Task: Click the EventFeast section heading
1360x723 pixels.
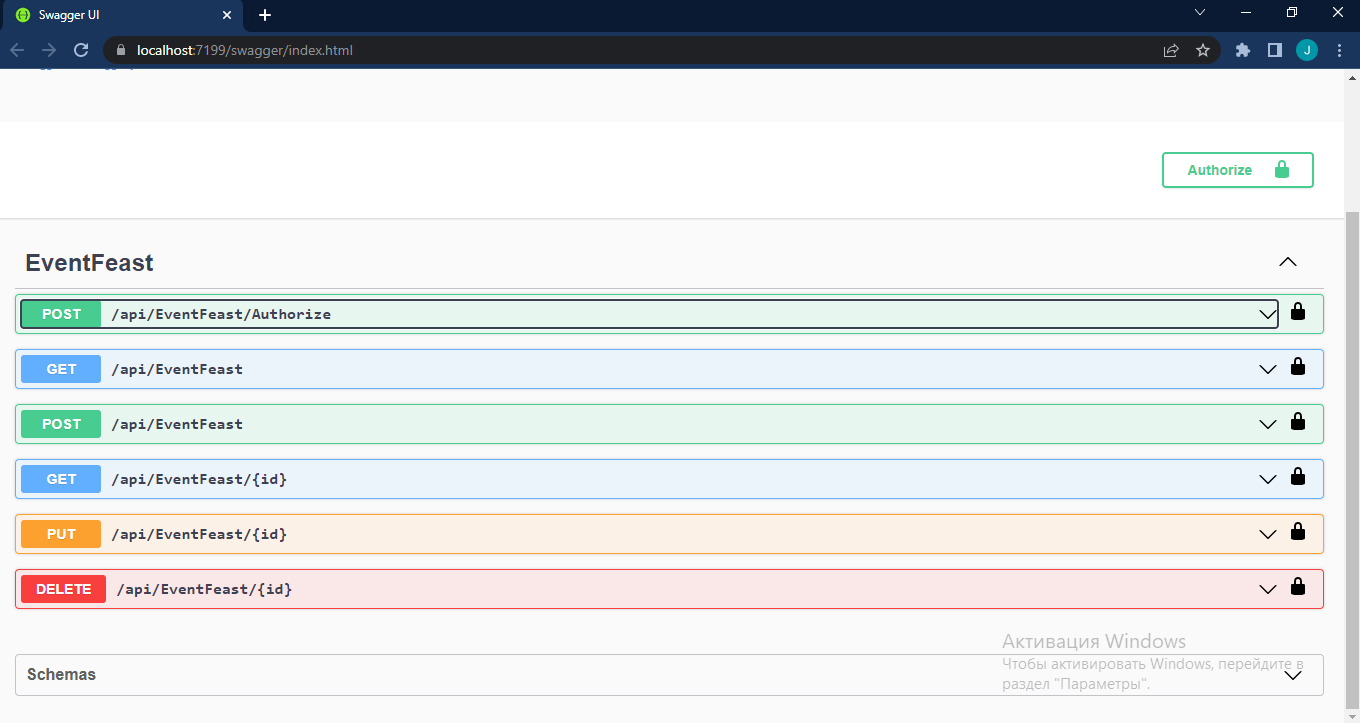Action: pyautogui.click(x=89, y=263)
